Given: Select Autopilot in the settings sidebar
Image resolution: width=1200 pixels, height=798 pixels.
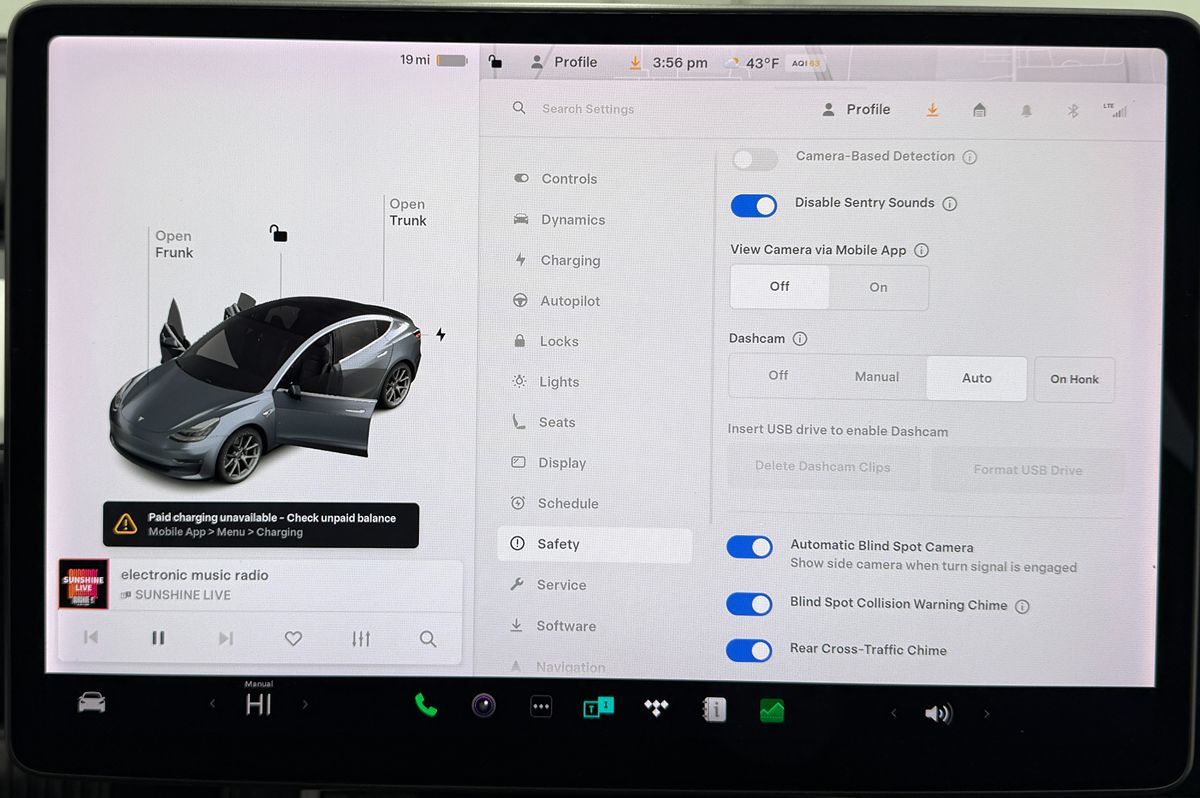Looking at the screenshot, I should point(570,301).
